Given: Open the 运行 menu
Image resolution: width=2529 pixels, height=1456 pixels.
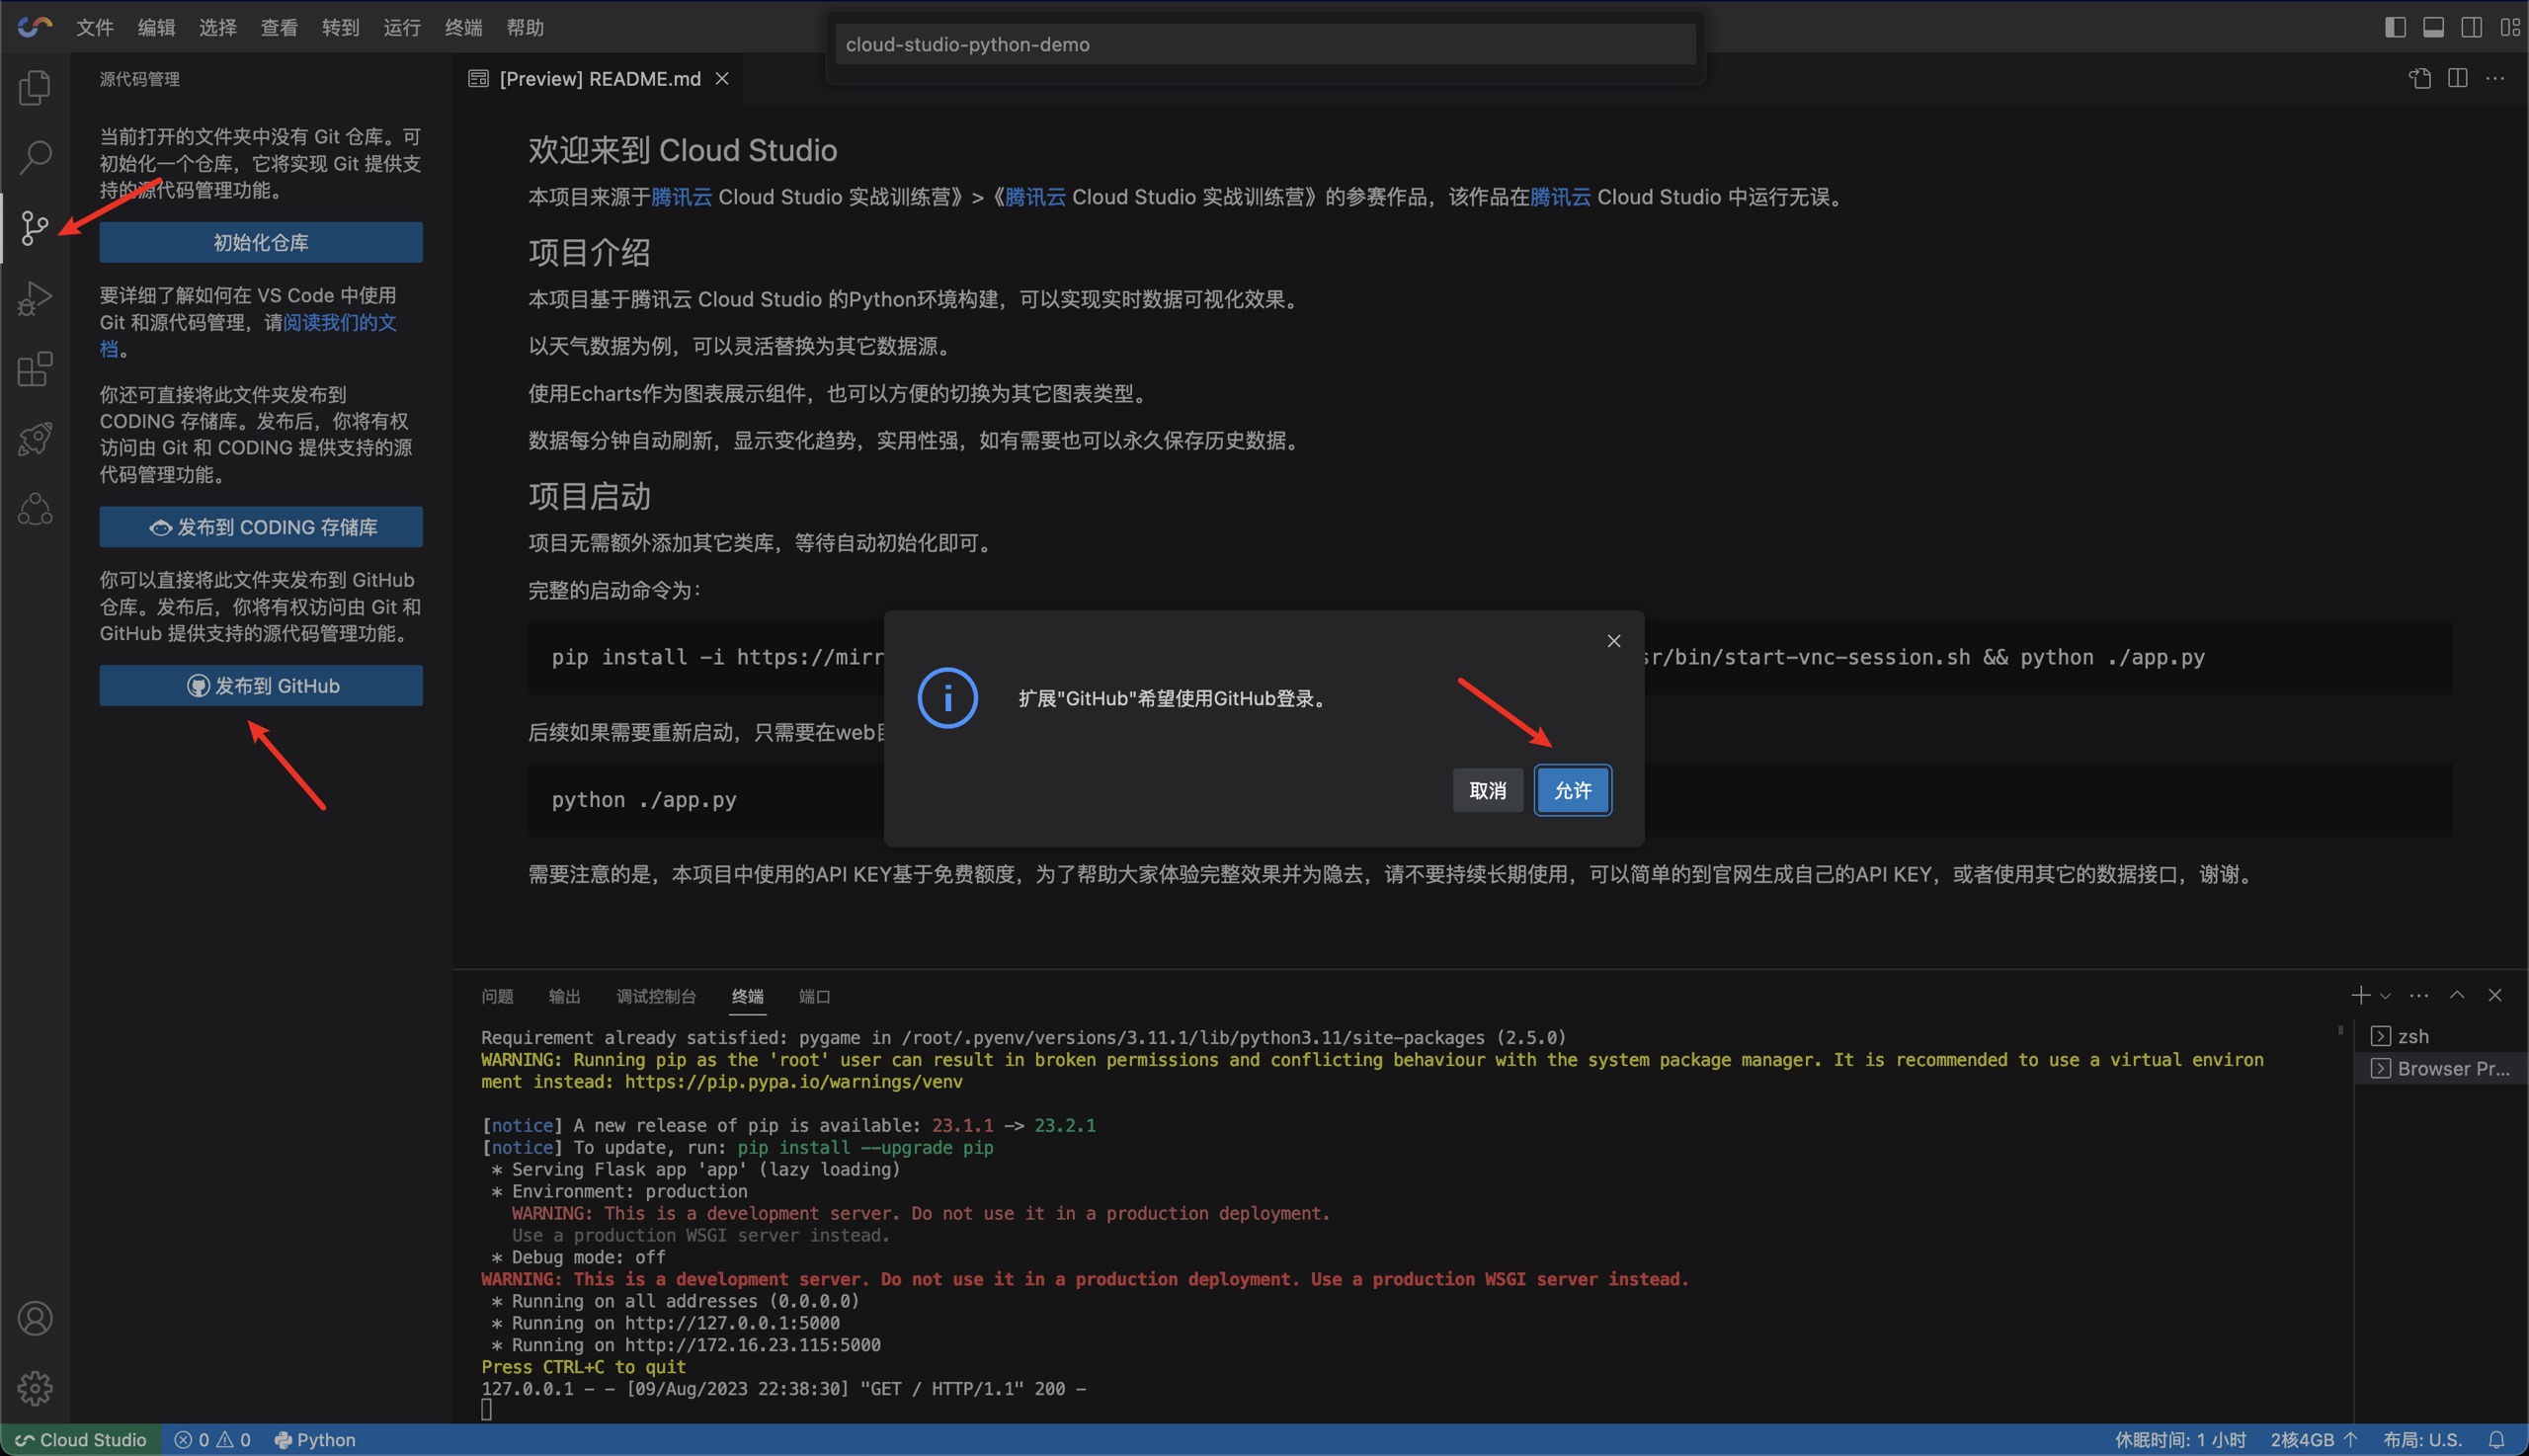Looking at the screenshot, I should coord(402,27).
